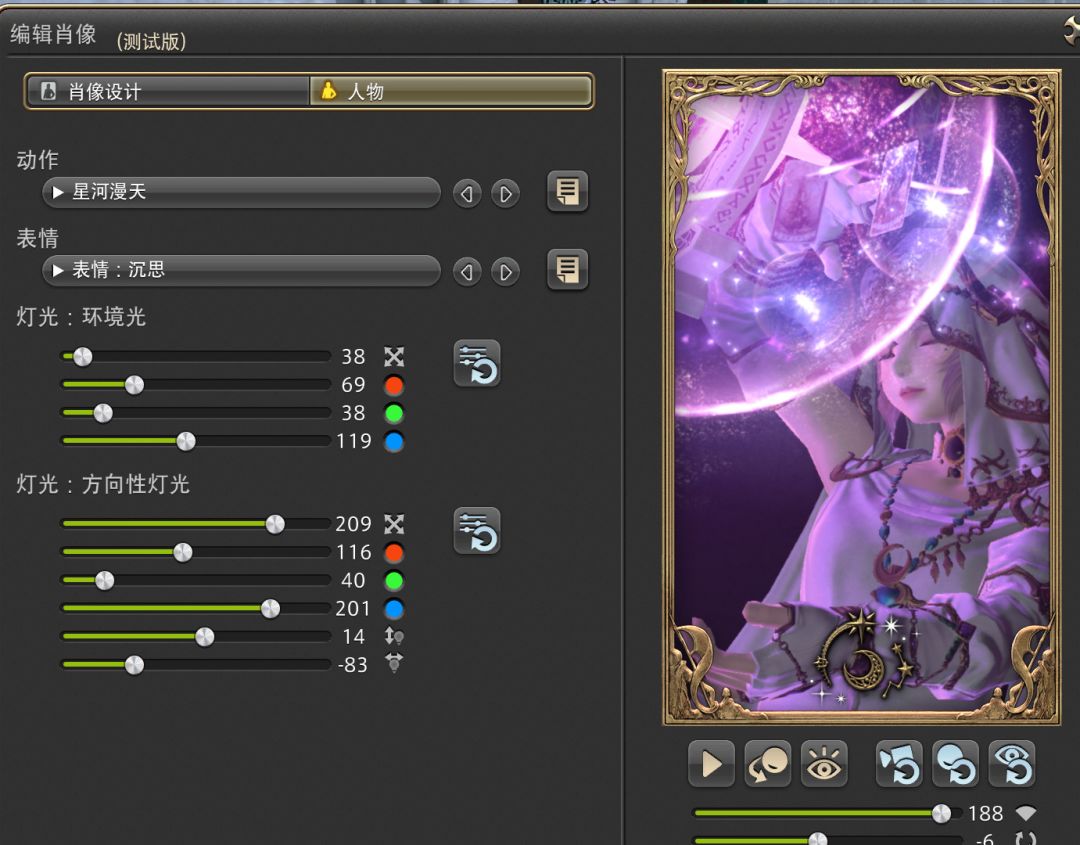Click the ambient light green color dot
1080x845 pixels.
394,413
